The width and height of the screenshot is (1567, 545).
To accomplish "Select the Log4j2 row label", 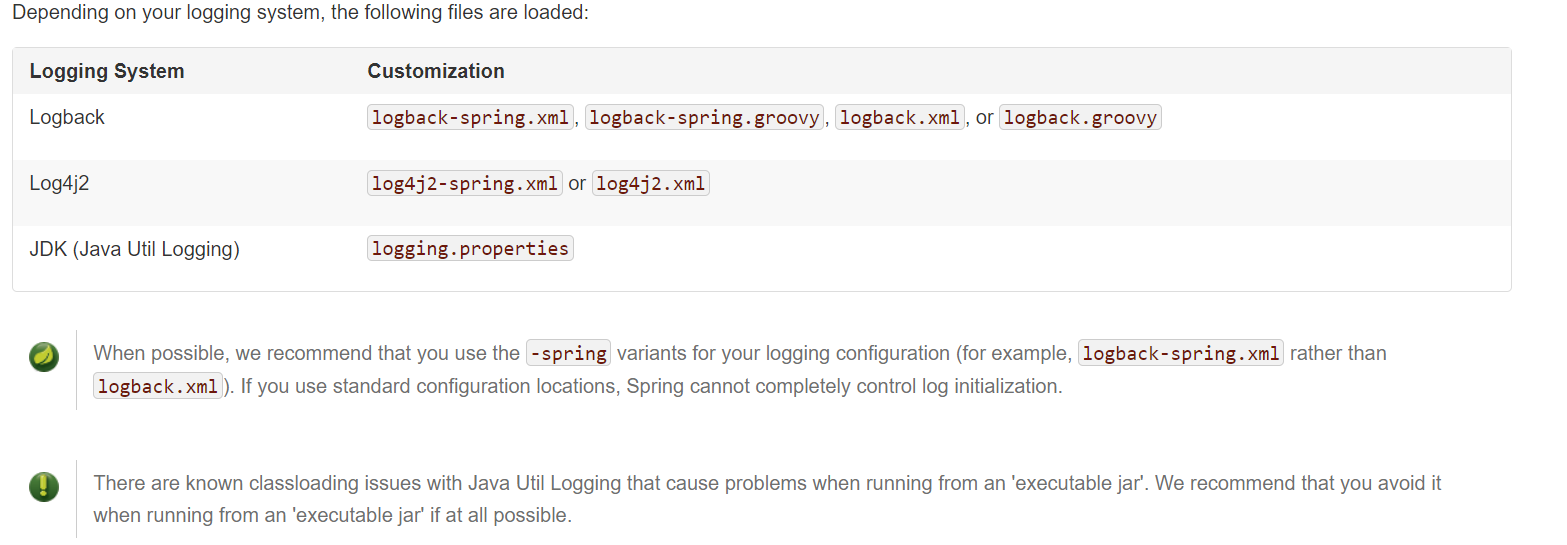I will 59,183.
